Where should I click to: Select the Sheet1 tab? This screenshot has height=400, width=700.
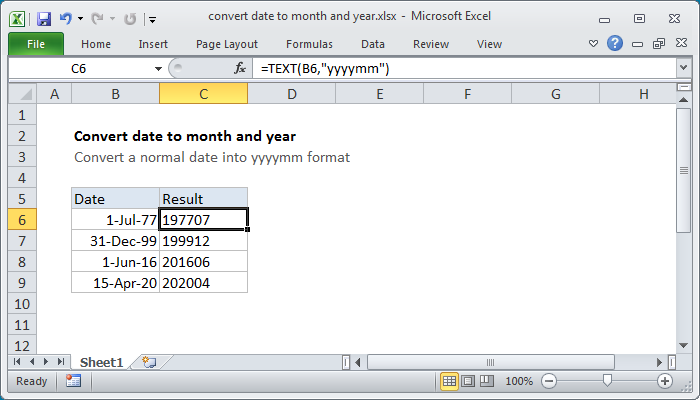click(102, 362)
